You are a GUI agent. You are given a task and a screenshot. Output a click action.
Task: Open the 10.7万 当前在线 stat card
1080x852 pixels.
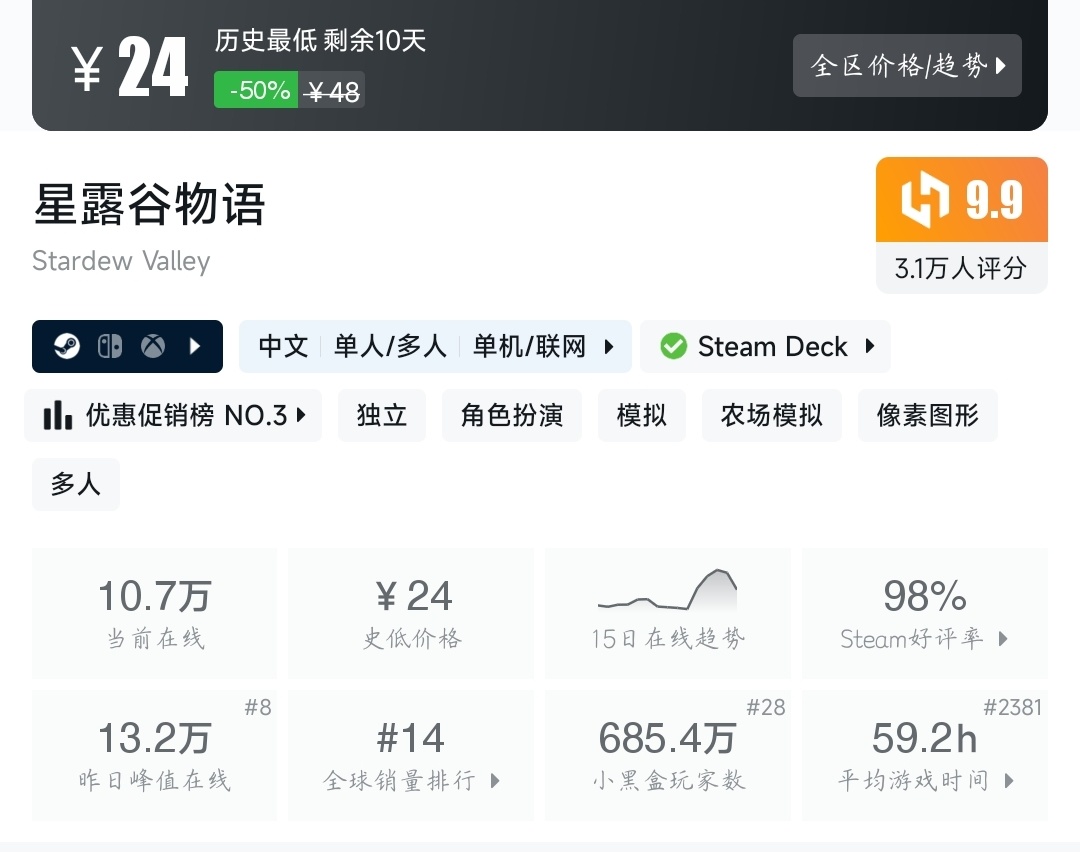coord(155,614)
